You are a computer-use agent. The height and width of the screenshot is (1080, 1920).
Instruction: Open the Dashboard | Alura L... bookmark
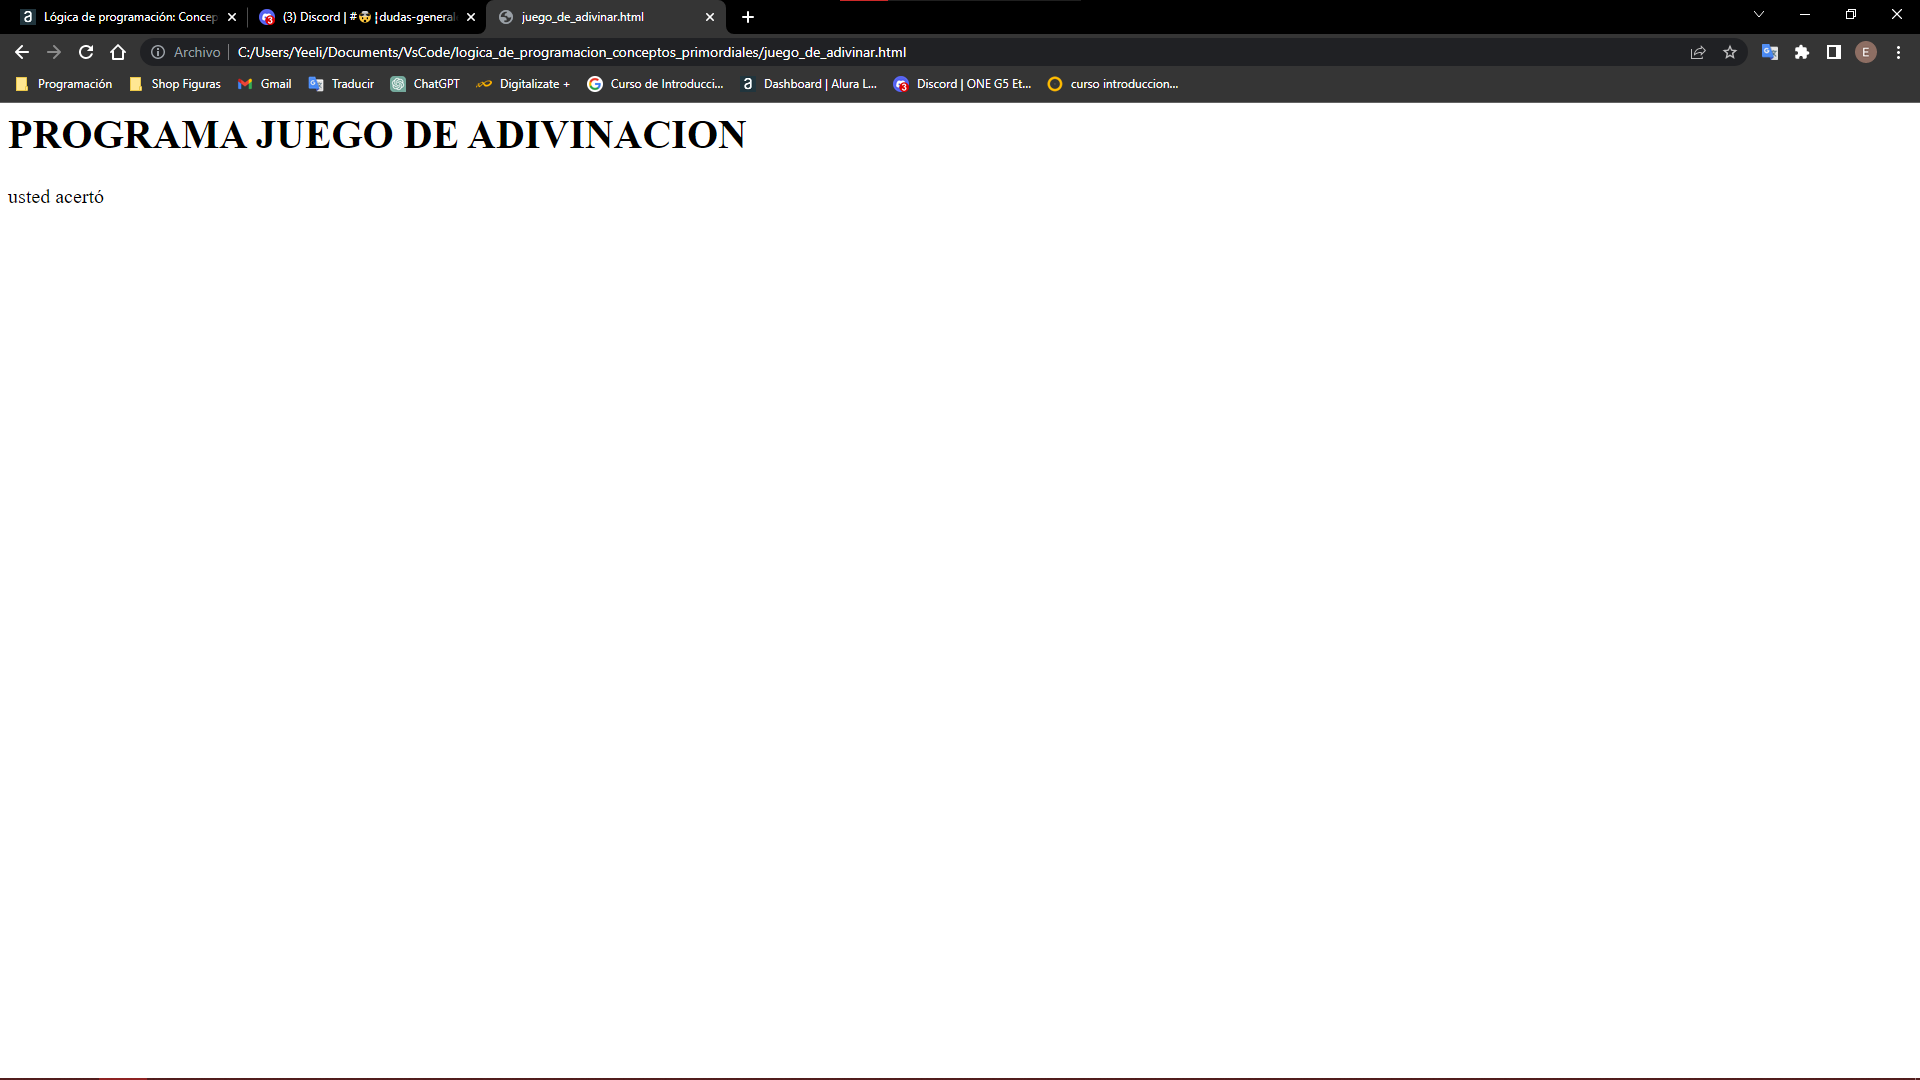[x=809, y=84]
